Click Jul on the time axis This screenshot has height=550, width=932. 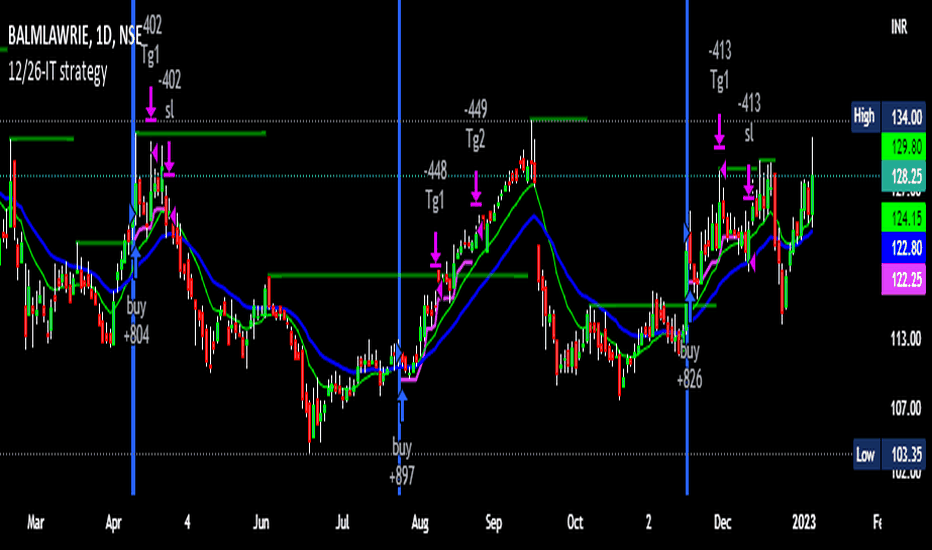click(x=342, y=523)
